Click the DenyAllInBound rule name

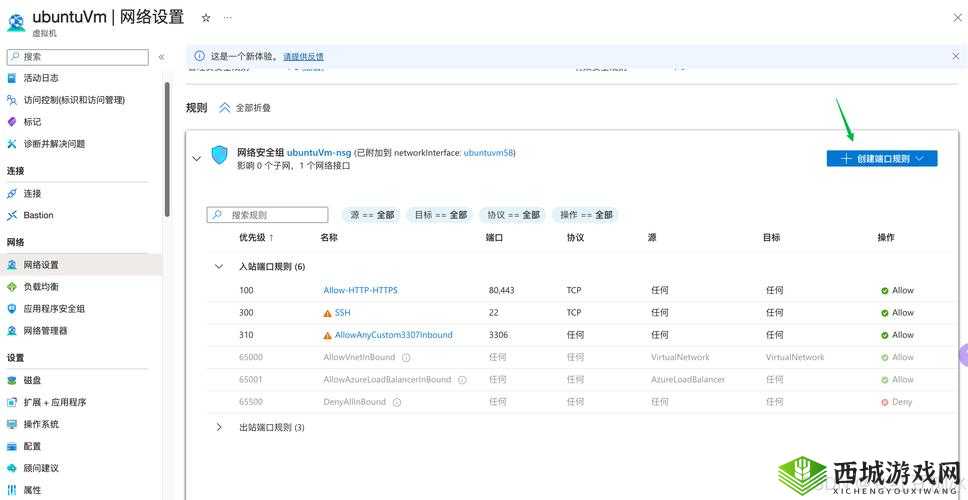click(354, 402)
